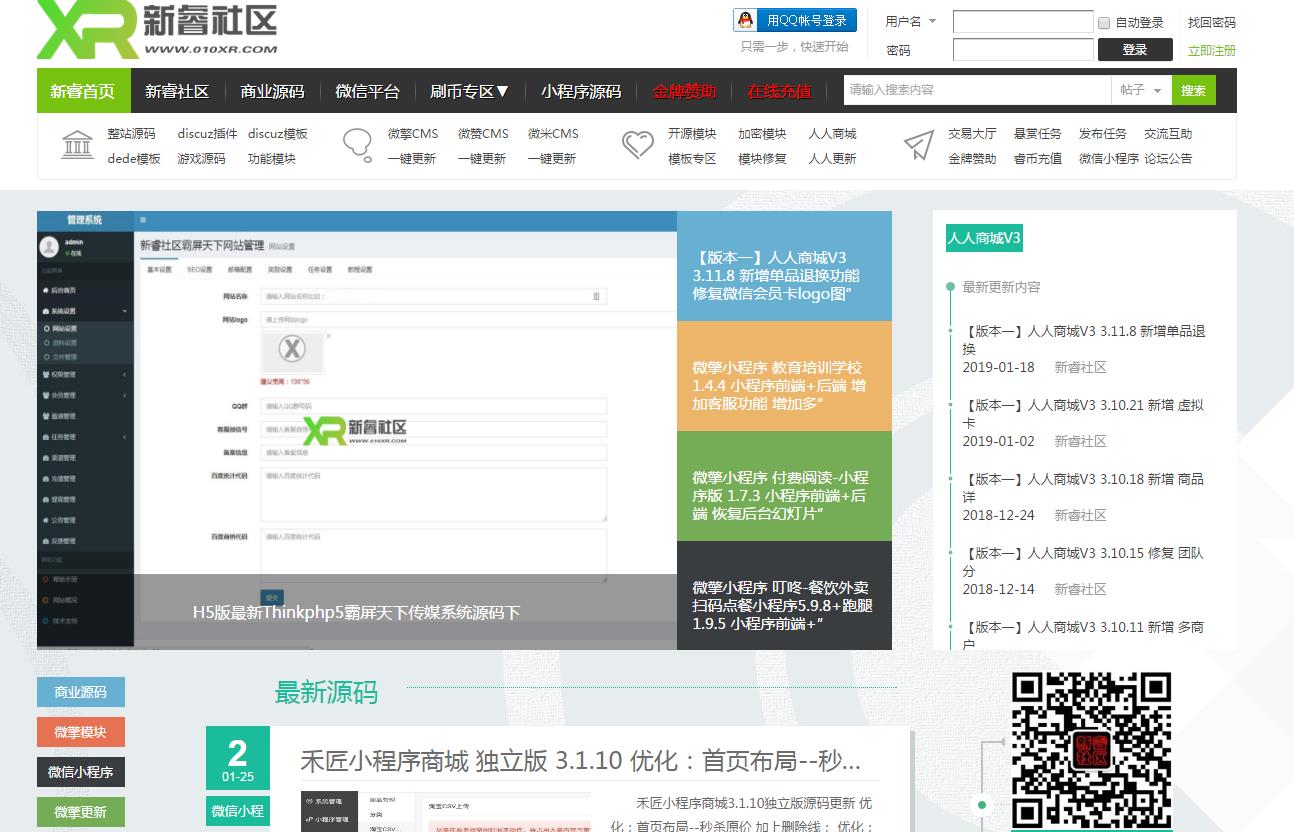
Task: Open 微米CMS link
Action: click(x=553, y=133)
